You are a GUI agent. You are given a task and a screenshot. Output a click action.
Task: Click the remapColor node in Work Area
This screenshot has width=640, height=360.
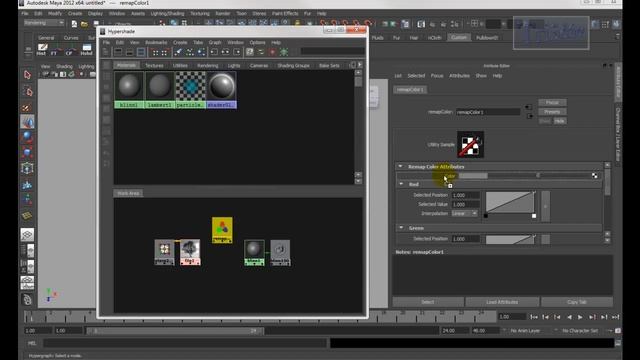tap(222, 230)
